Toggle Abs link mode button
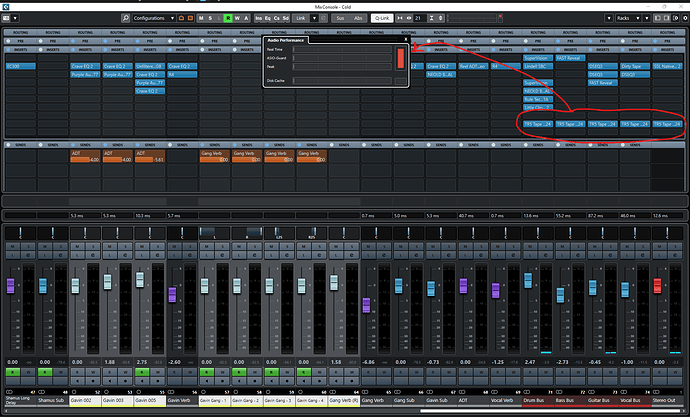This screenshot has height=417, width=690. point(358,18)
